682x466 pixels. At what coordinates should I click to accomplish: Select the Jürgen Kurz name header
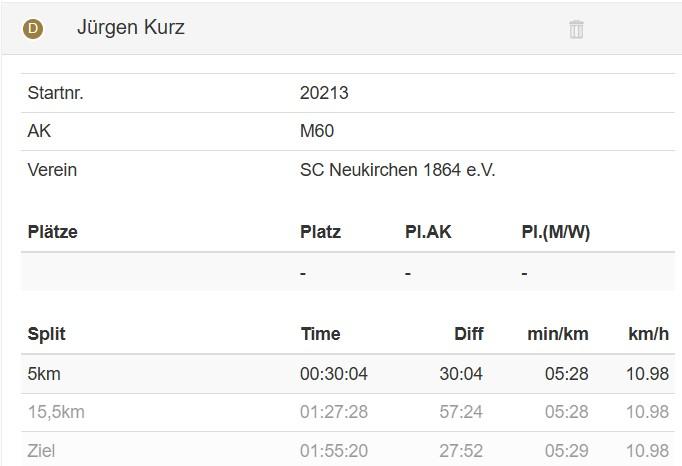pos(131,28)
